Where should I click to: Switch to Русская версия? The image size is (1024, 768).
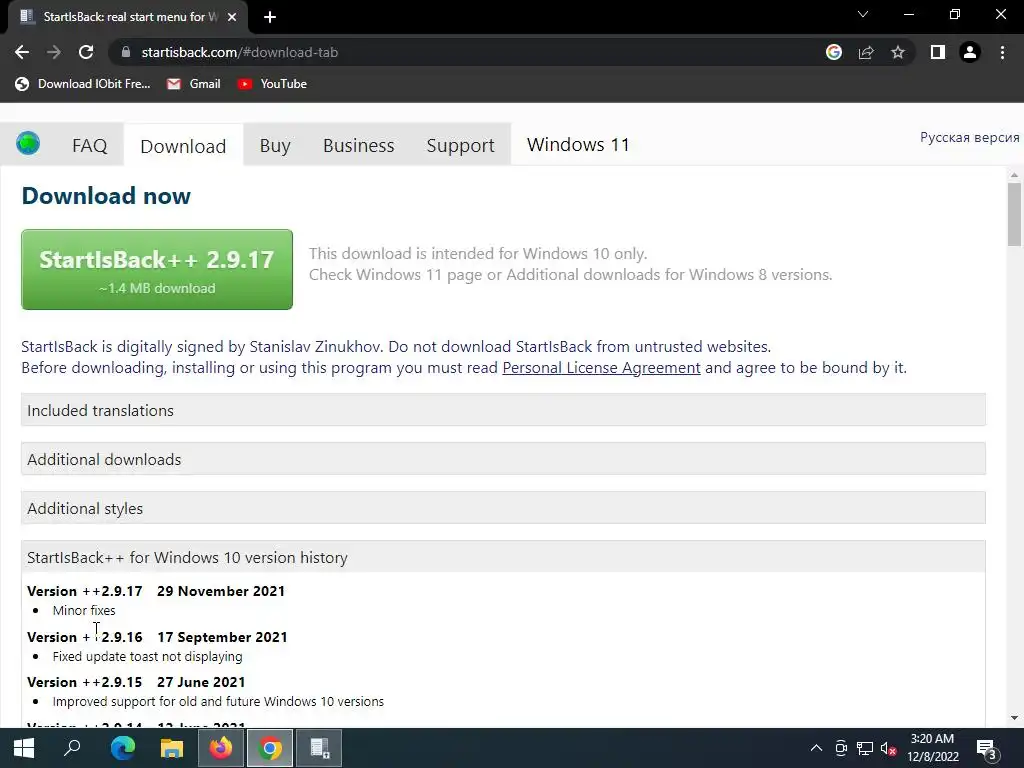click(x=969, y=137)
